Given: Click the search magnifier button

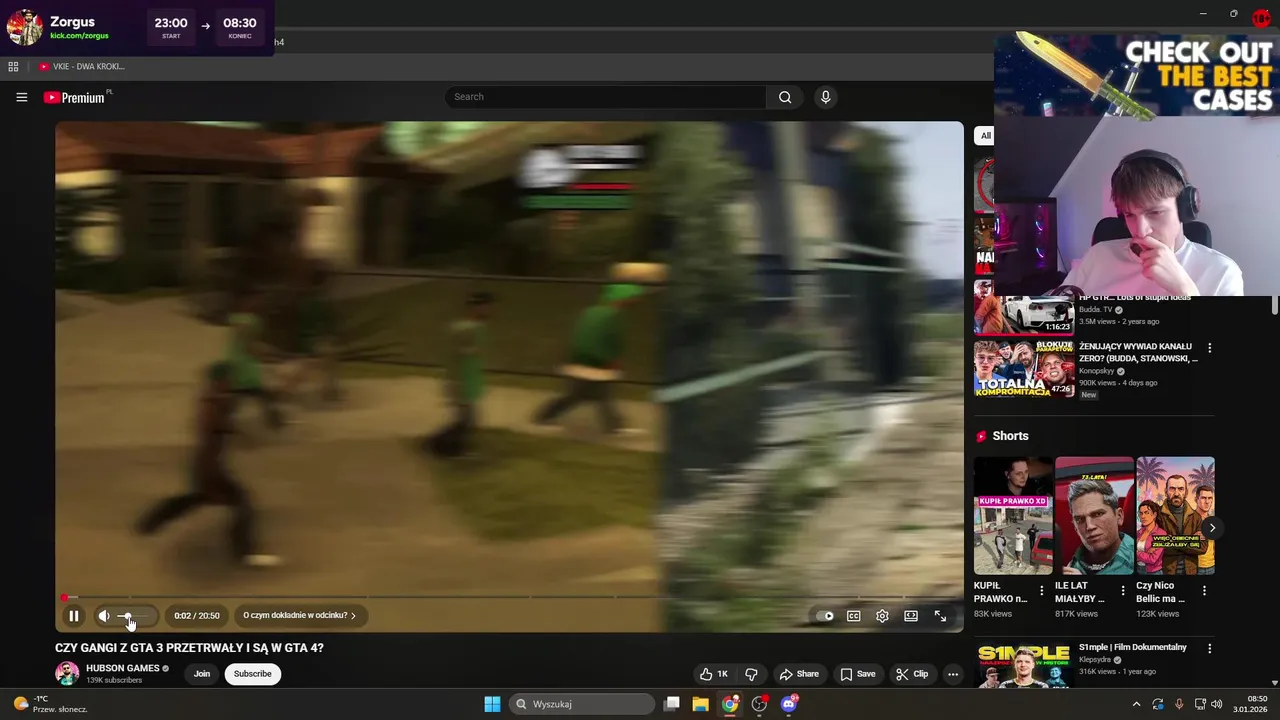Looking at the screenshot, I should click(785, 97).
